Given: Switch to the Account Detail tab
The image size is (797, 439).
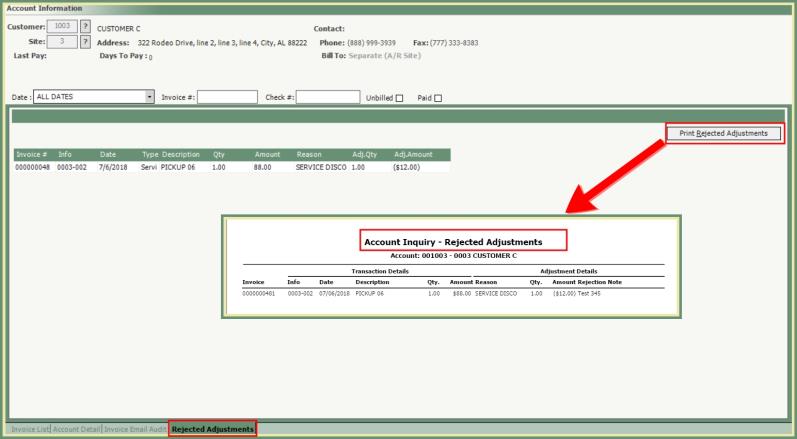Looking at the screenshot, I should coord(76,429).
